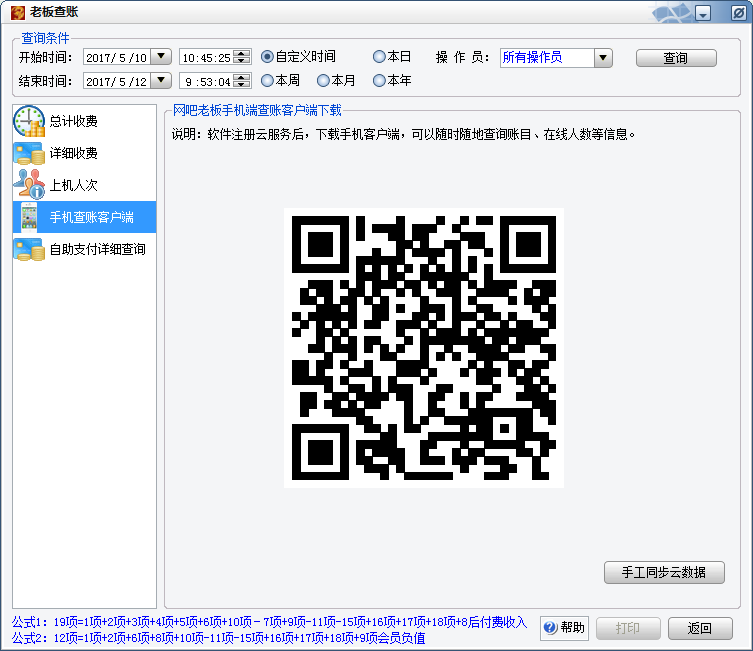Click the 网吧老板手机端查账客户端下载 heading
This screenshot has height=651, width=753.
point(257,110)
